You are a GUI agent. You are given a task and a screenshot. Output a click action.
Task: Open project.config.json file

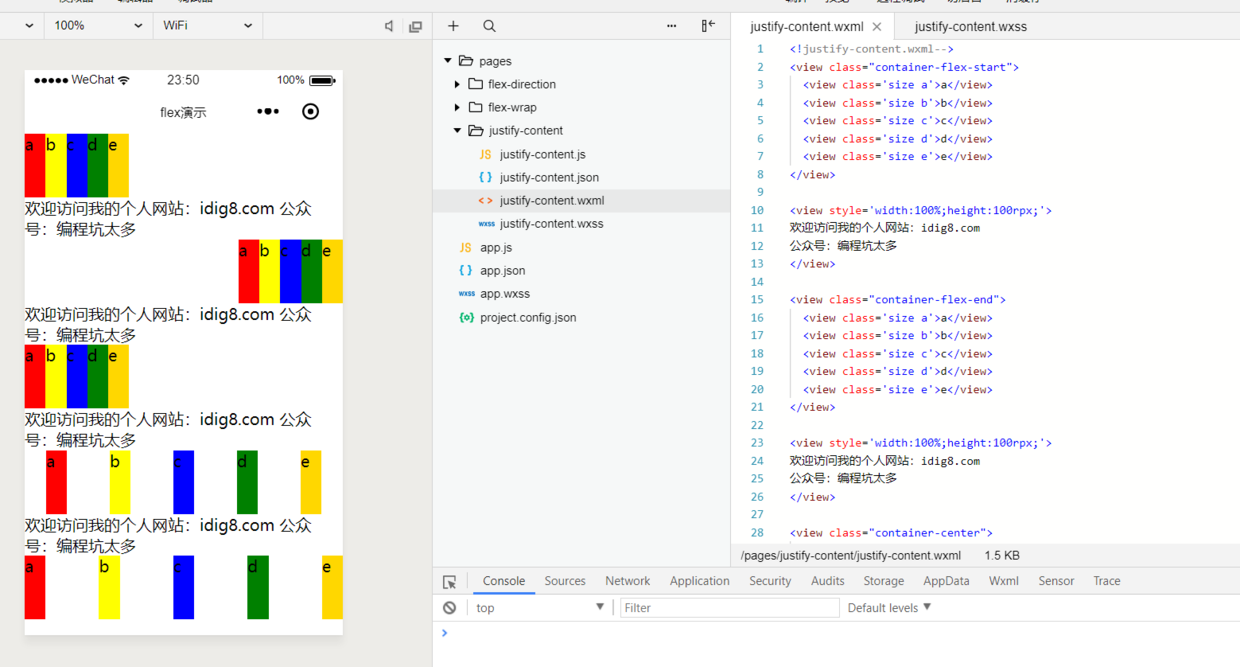coord(527,317)
